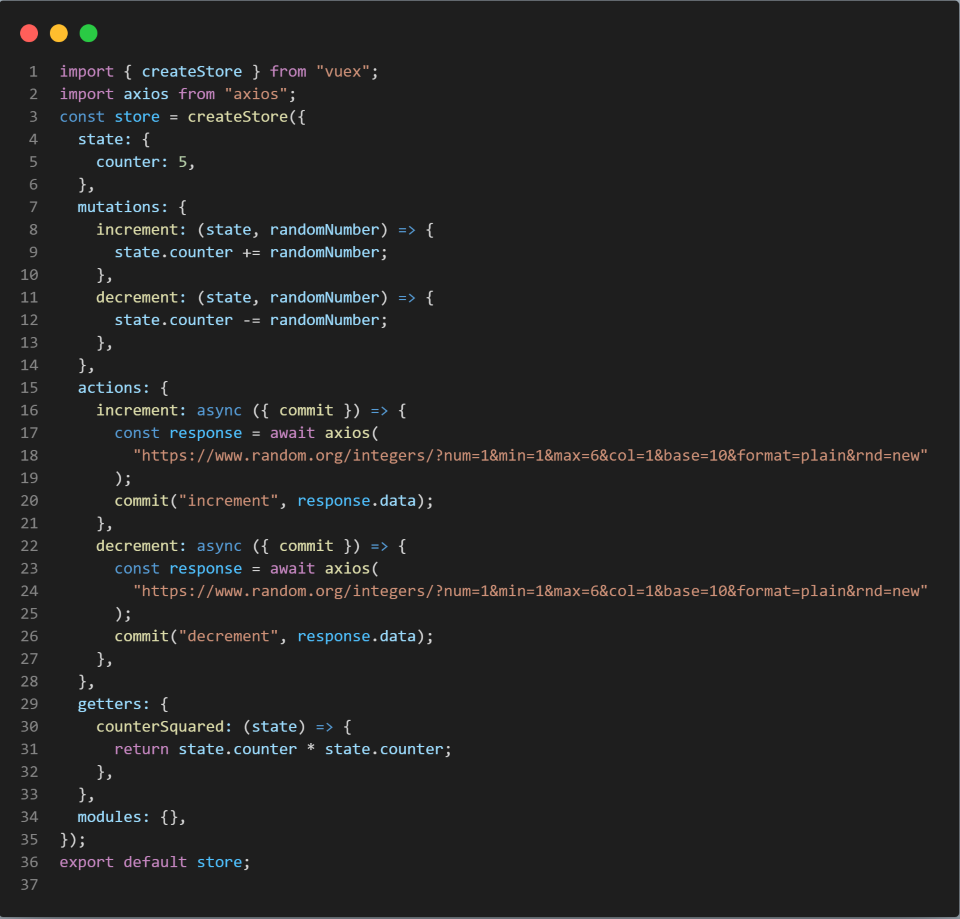Click commit("decrement") on line 26
Viewport: 960px width, 919px height.
click(274, 637)
